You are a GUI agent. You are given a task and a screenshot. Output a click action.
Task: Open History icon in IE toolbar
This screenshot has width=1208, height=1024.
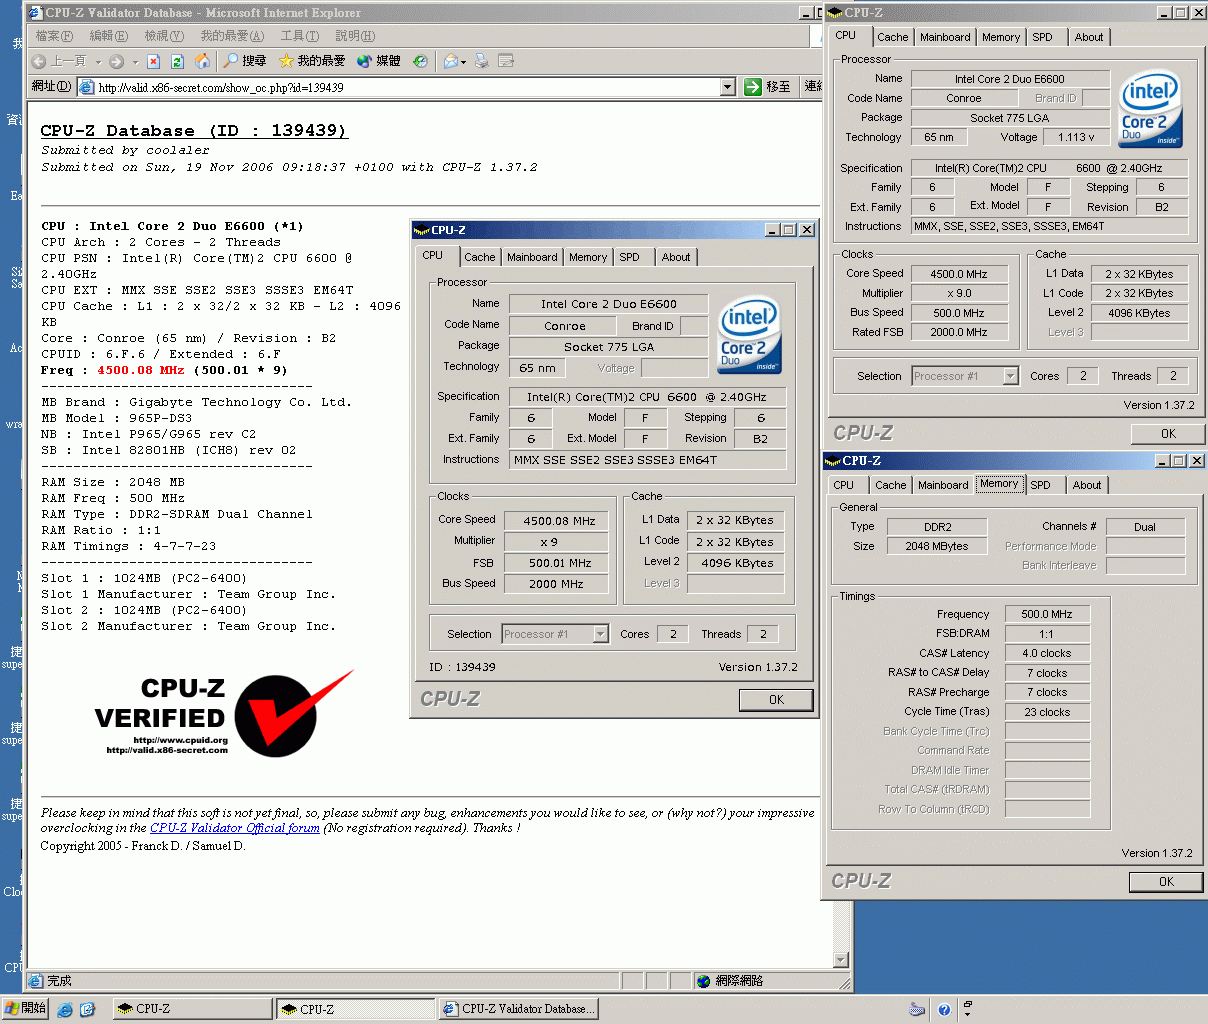(x=420, y=61)
